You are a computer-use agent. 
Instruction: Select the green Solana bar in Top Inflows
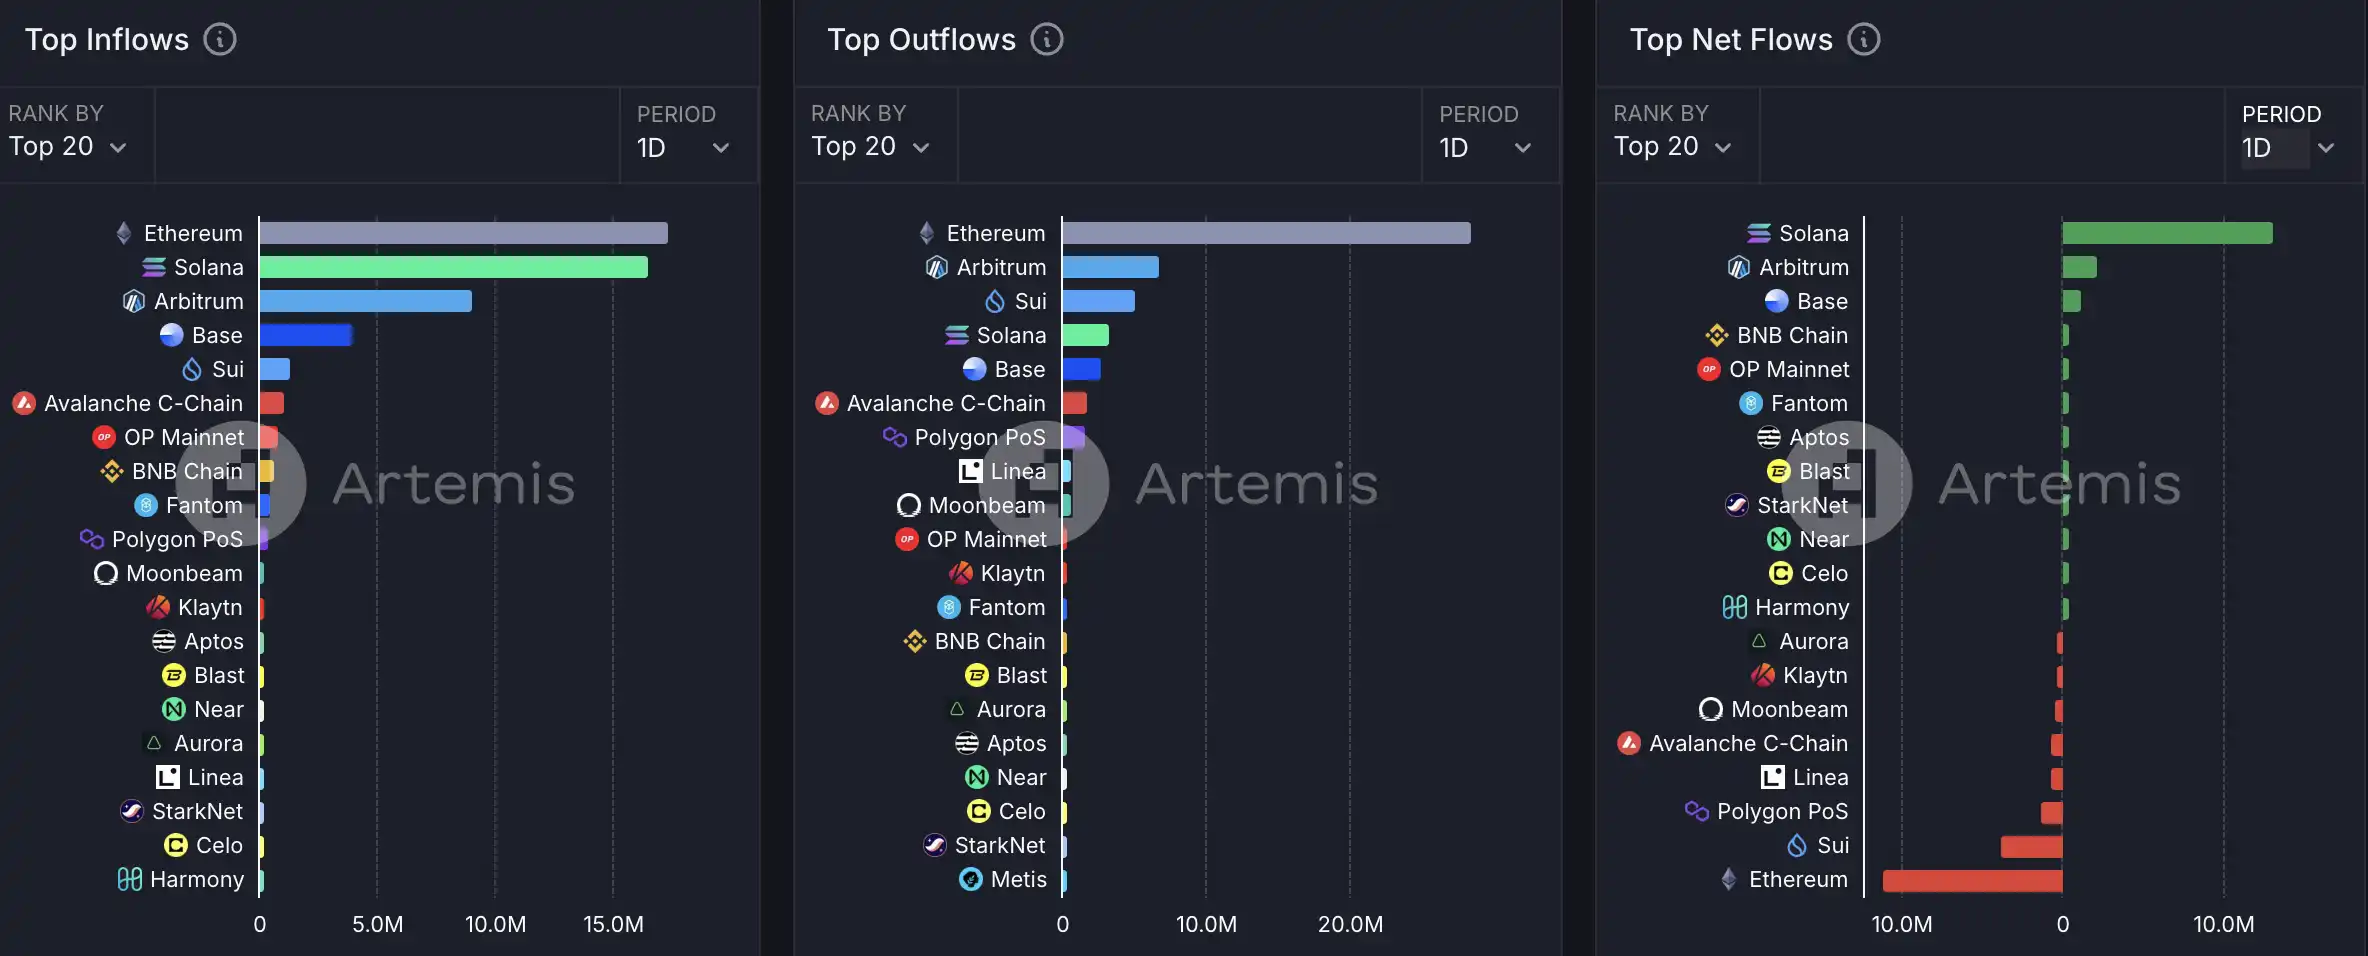click(453, 267)
